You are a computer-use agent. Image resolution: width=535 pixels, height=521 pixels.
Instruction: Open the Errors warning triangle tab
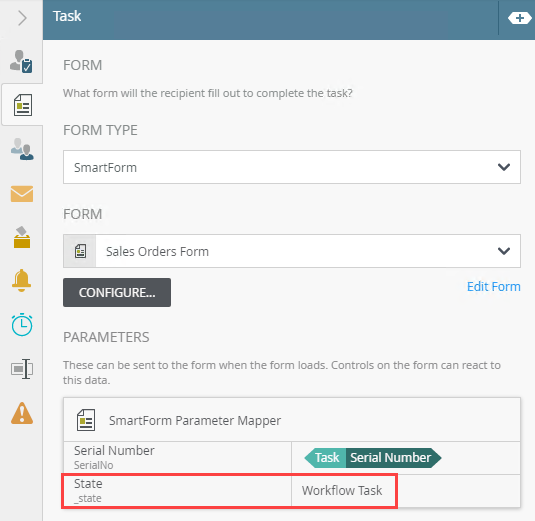coord(22,413)
